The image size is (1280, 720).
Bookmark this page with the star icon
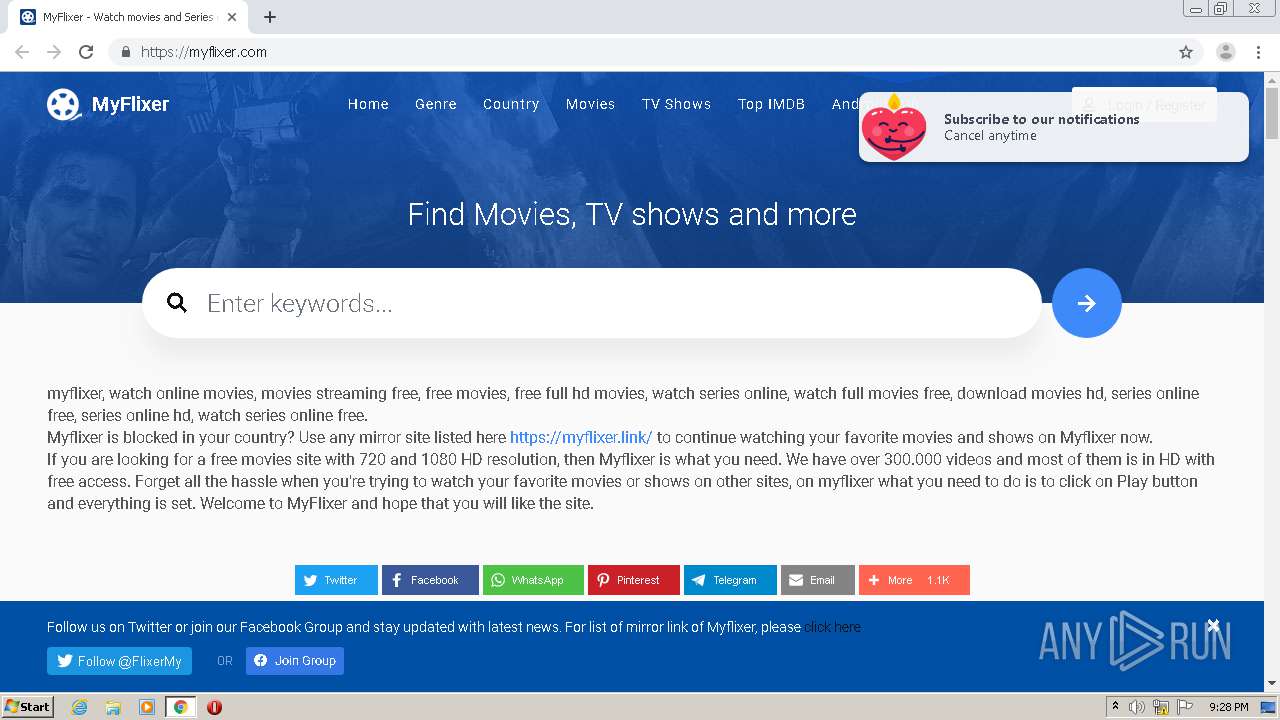[1186, 52]
